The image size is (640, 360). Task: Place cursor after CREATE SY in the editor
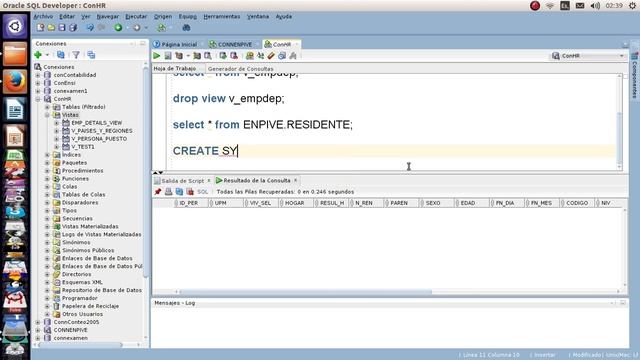pos(238,151)
